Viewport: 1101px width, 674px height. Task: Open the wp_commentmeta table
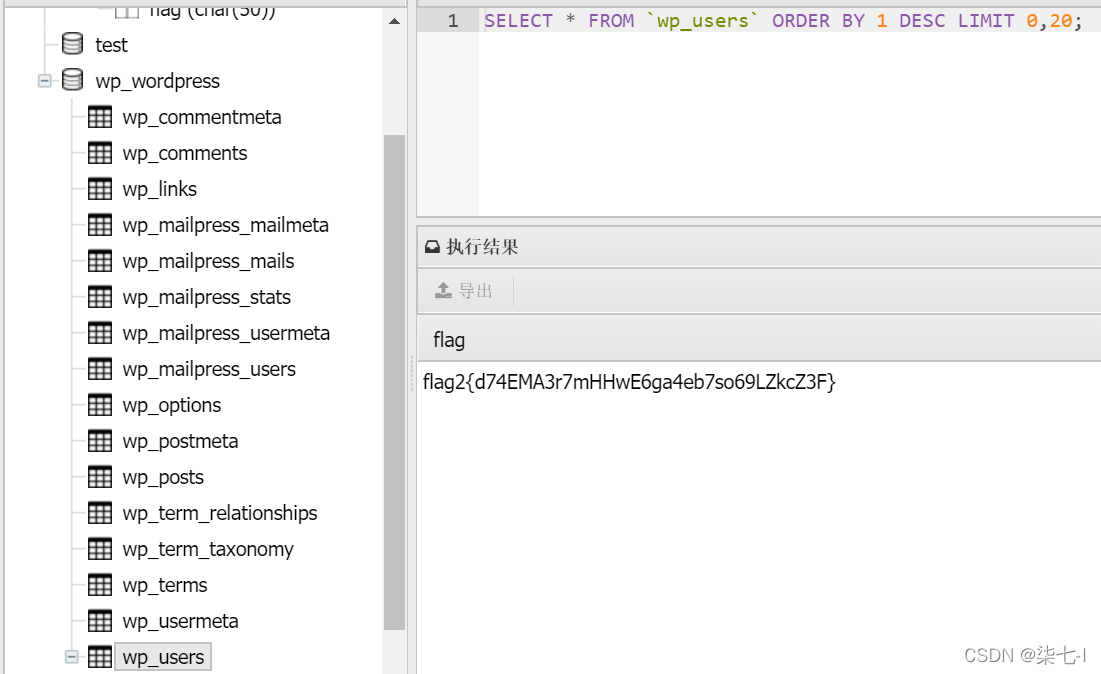[202, 117]
